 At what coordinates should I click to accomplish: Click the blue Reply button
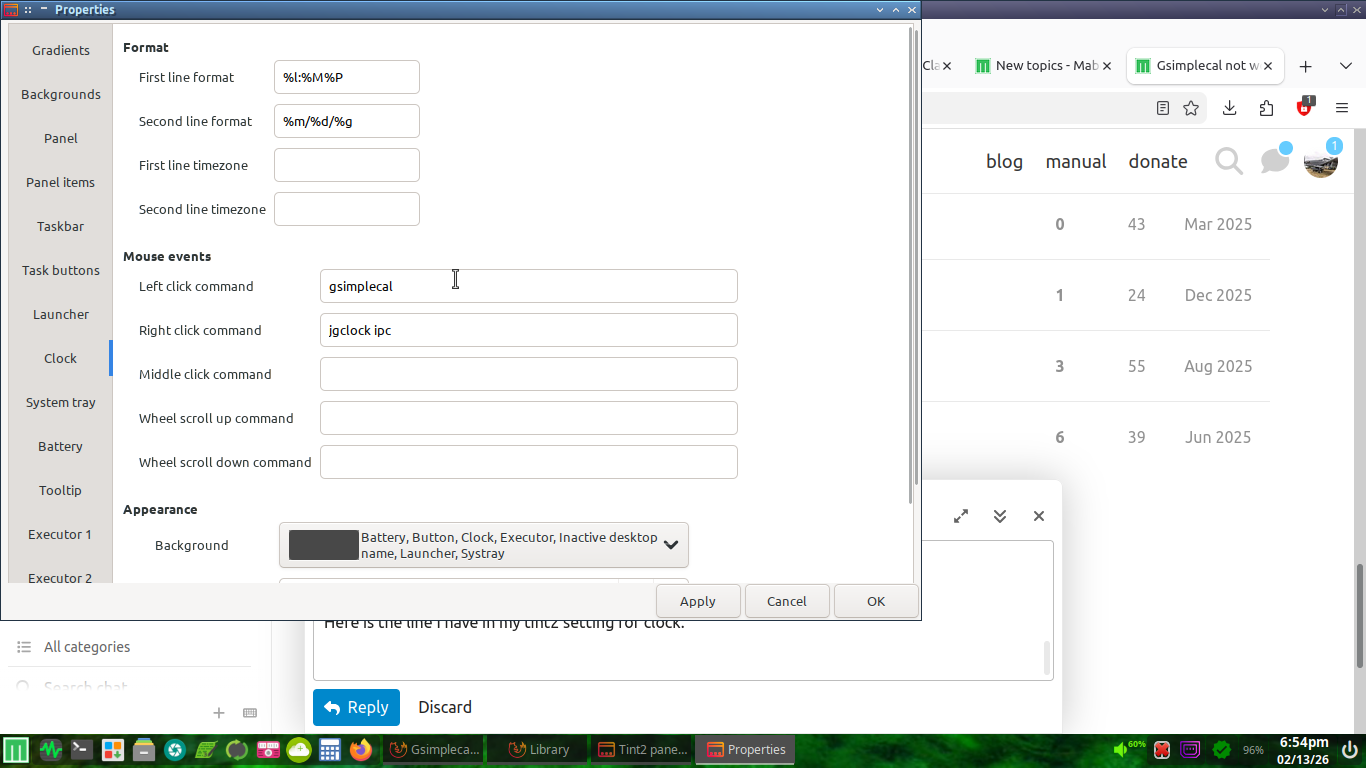point(356,707)
